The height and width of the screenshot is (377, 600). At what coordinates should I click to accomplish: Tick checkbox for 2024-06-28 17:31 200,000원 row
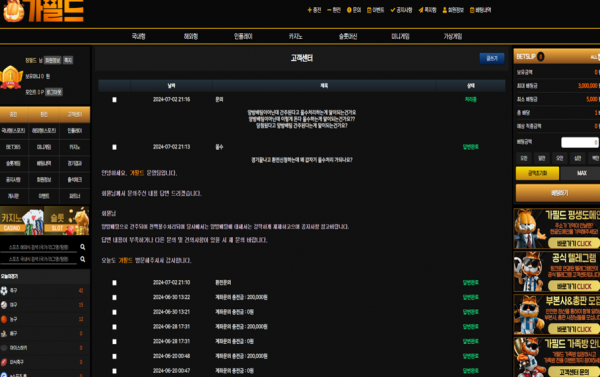click(114, 327)
